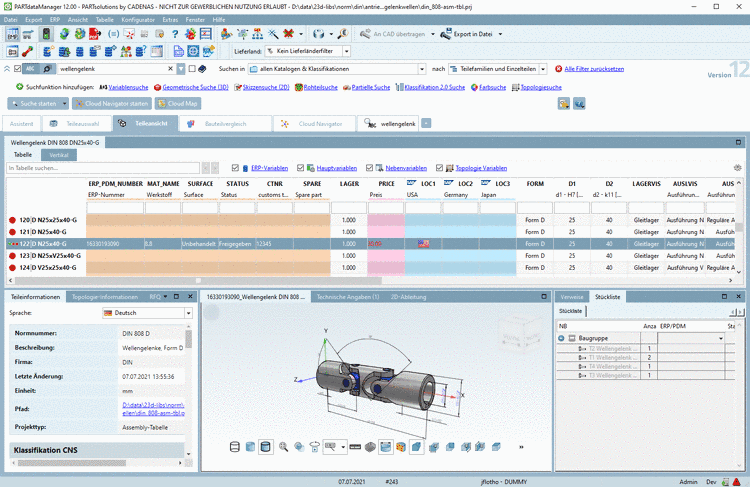Click the Alle Filter zurücksetzen link

tap(594, 69)
